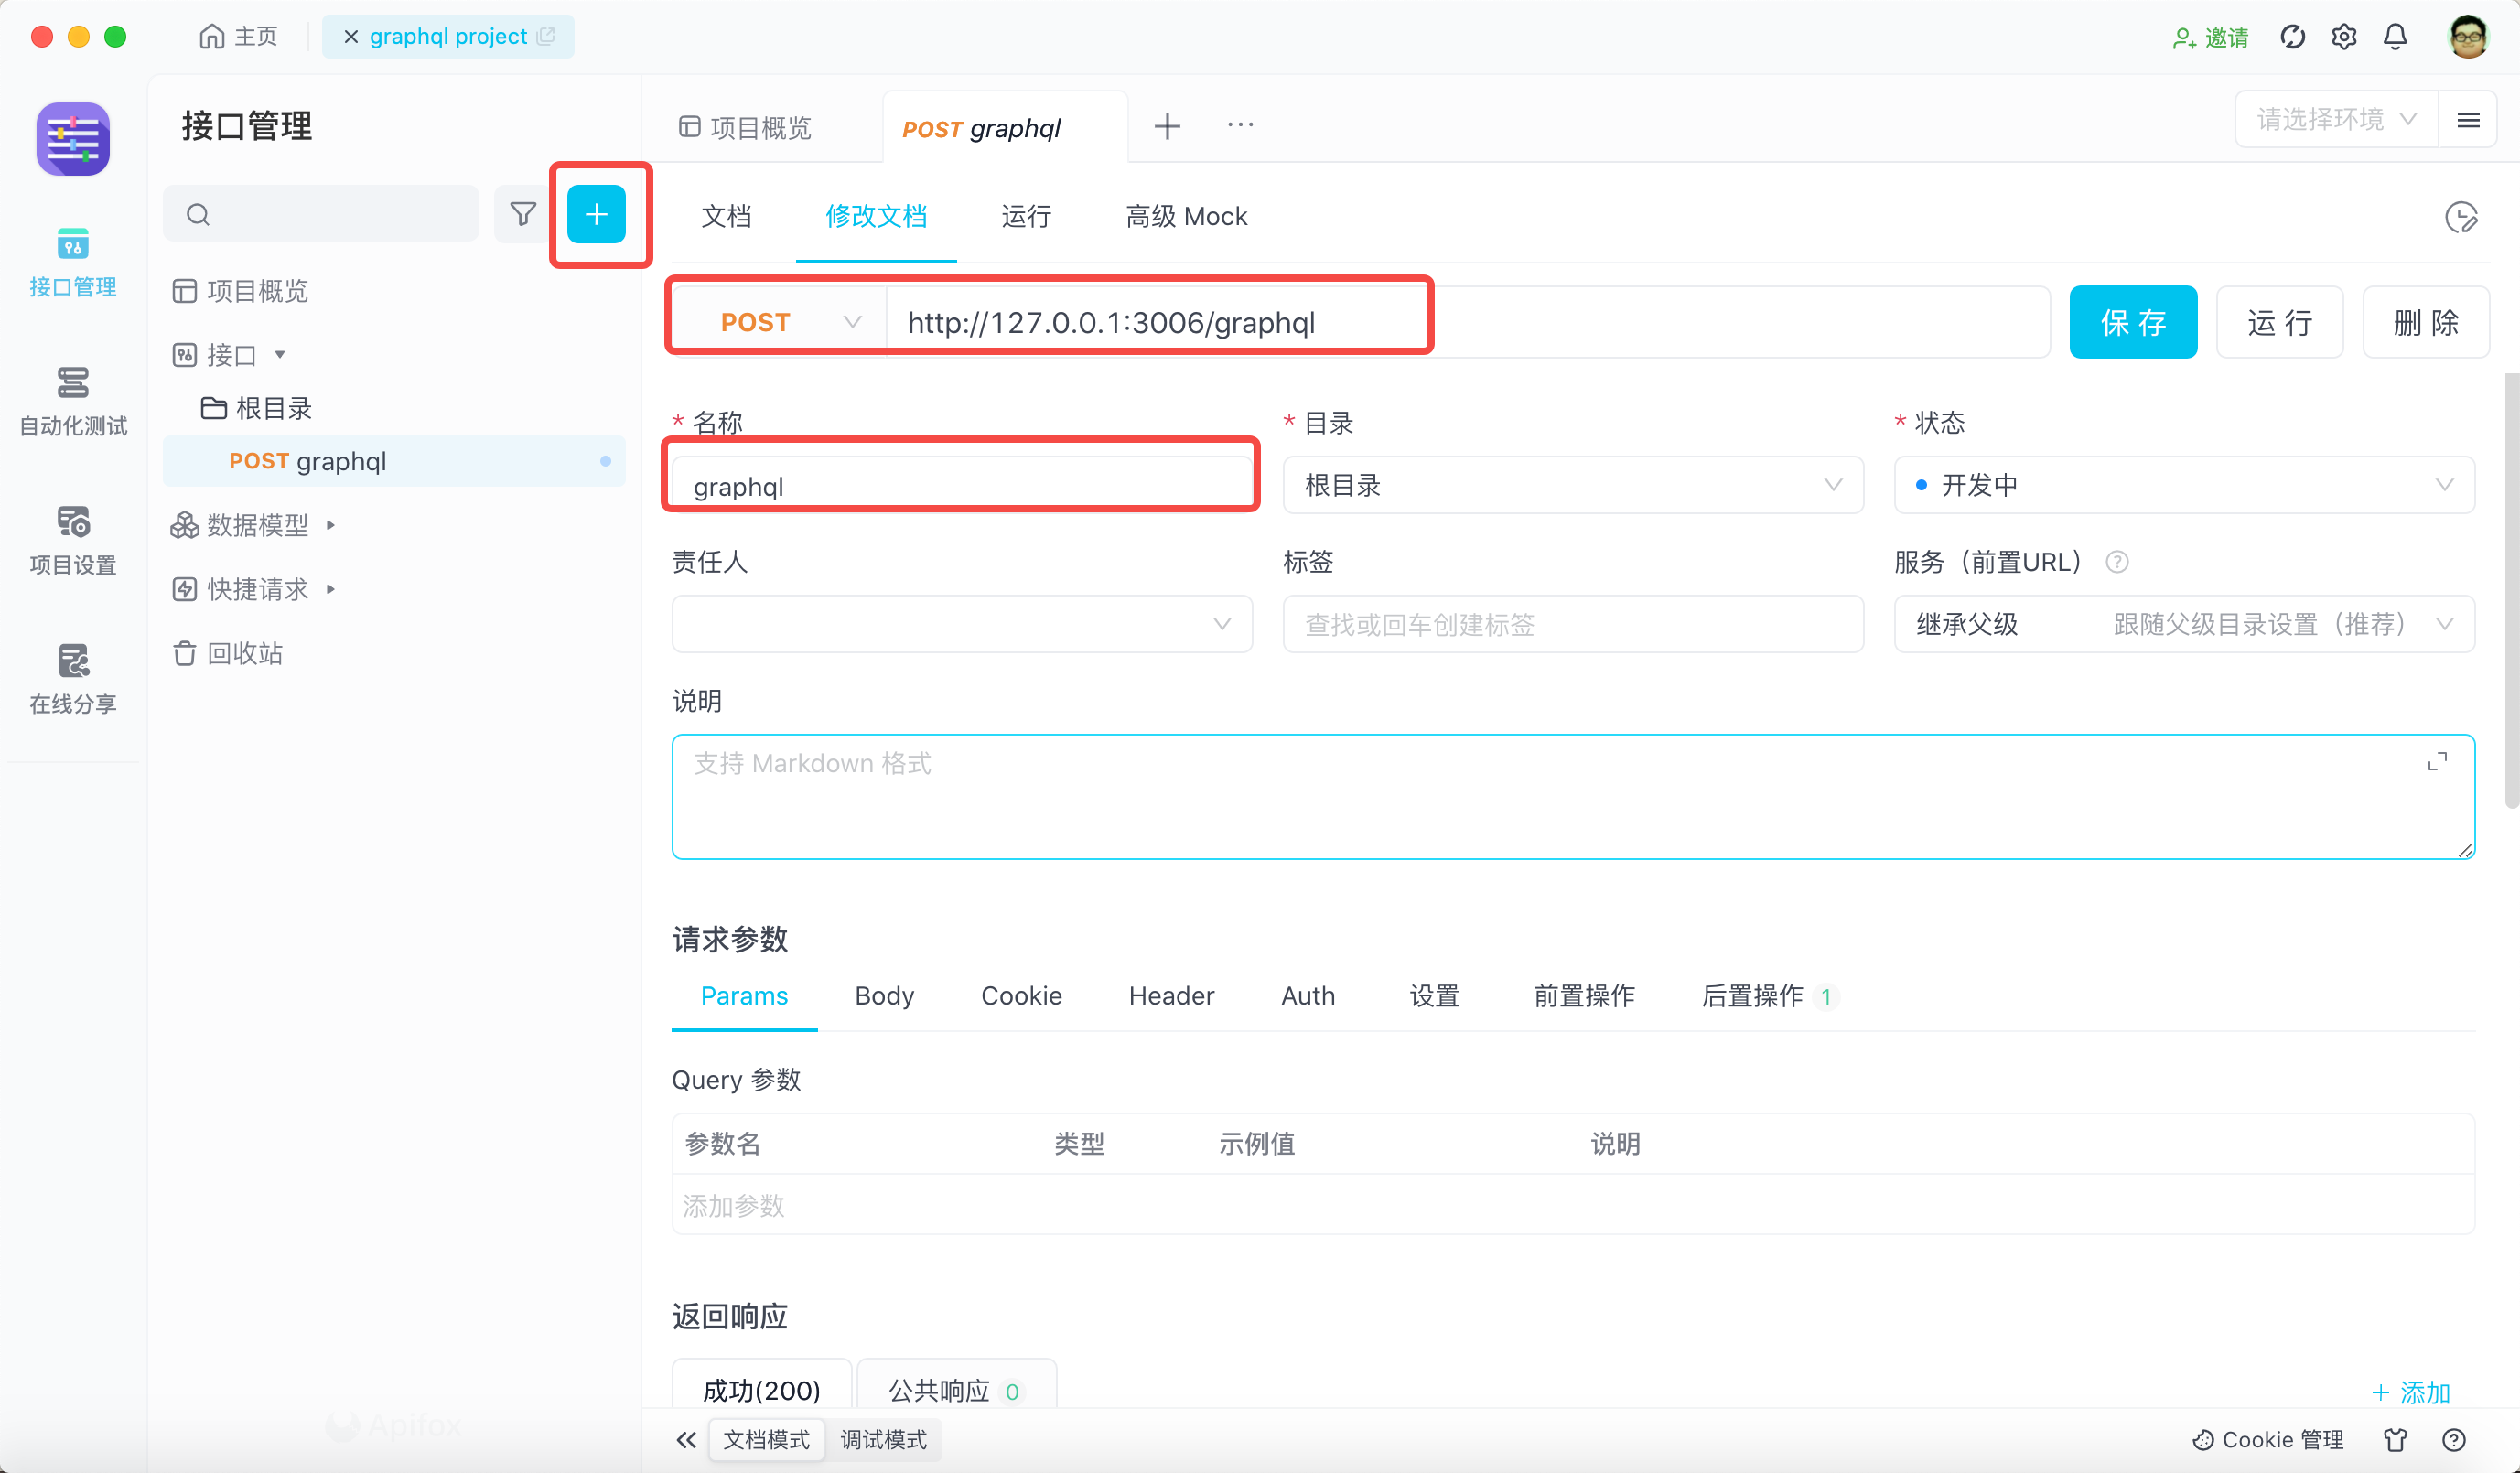Click the history clock icon near tabs
2520x1473 pixels.
click(2463, 217)
